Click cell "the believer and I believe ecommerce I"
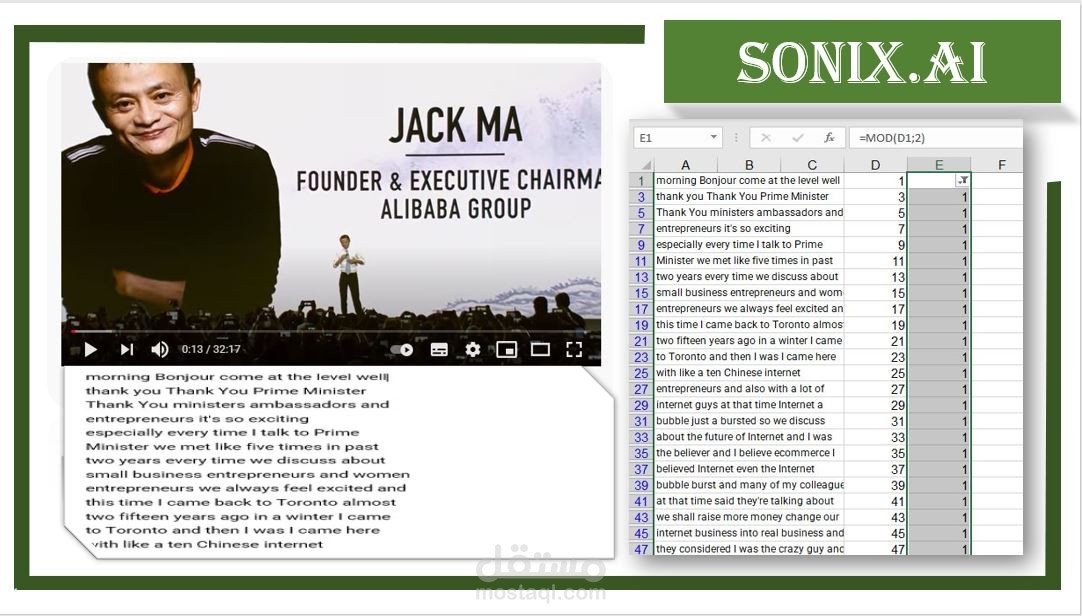Screen dimensions: 1082x616 (749, 453)
